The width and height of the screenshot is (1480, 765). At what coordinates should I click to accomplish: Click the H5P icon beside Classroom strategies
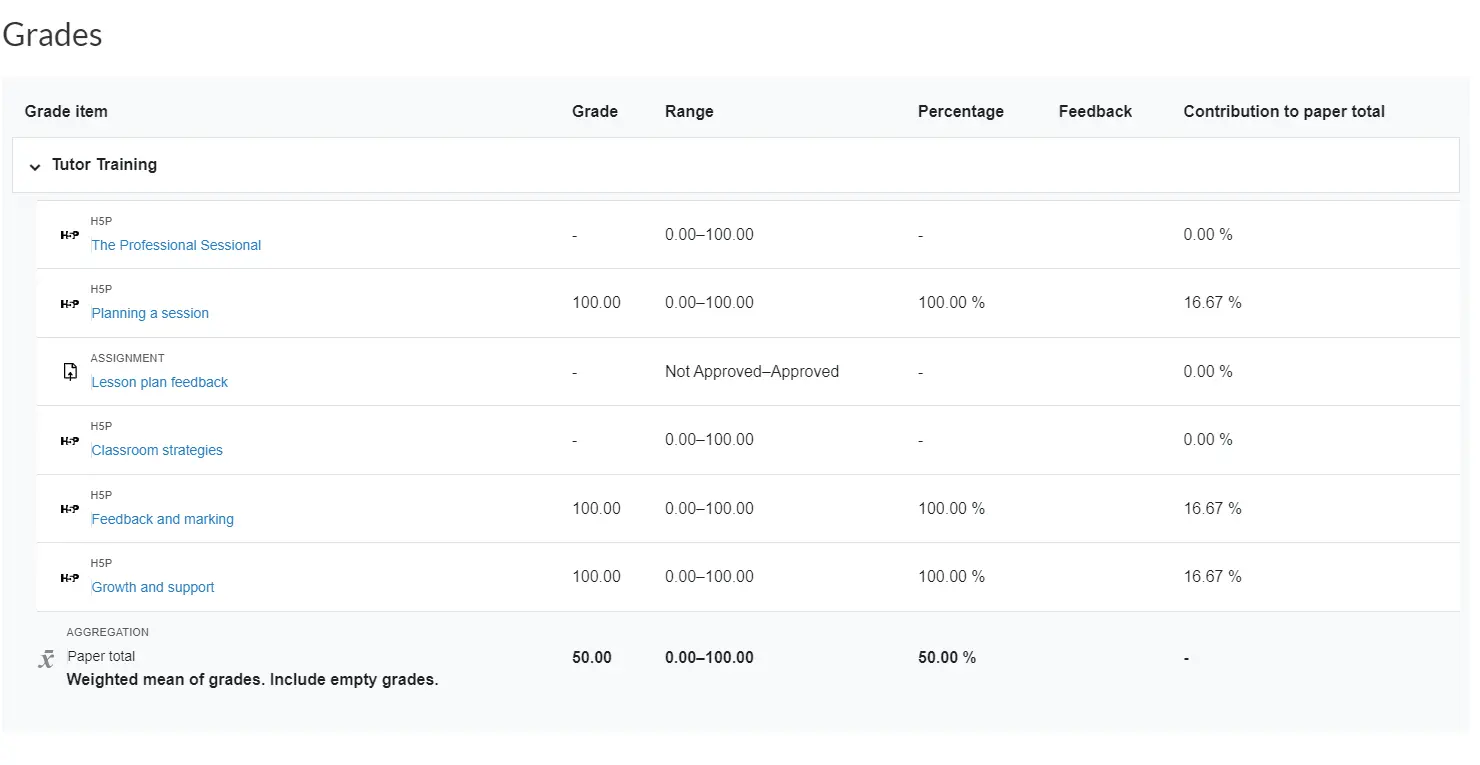coord(69,440)
